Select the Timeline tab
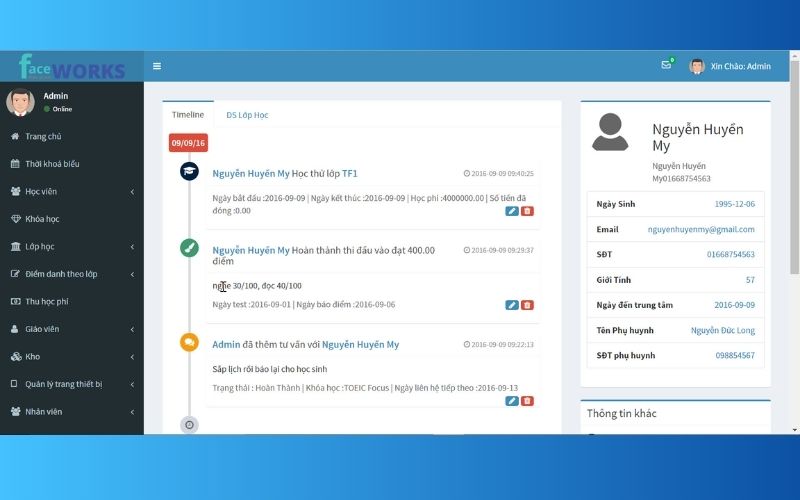800x500 pixels. click(x=188, y=115)
